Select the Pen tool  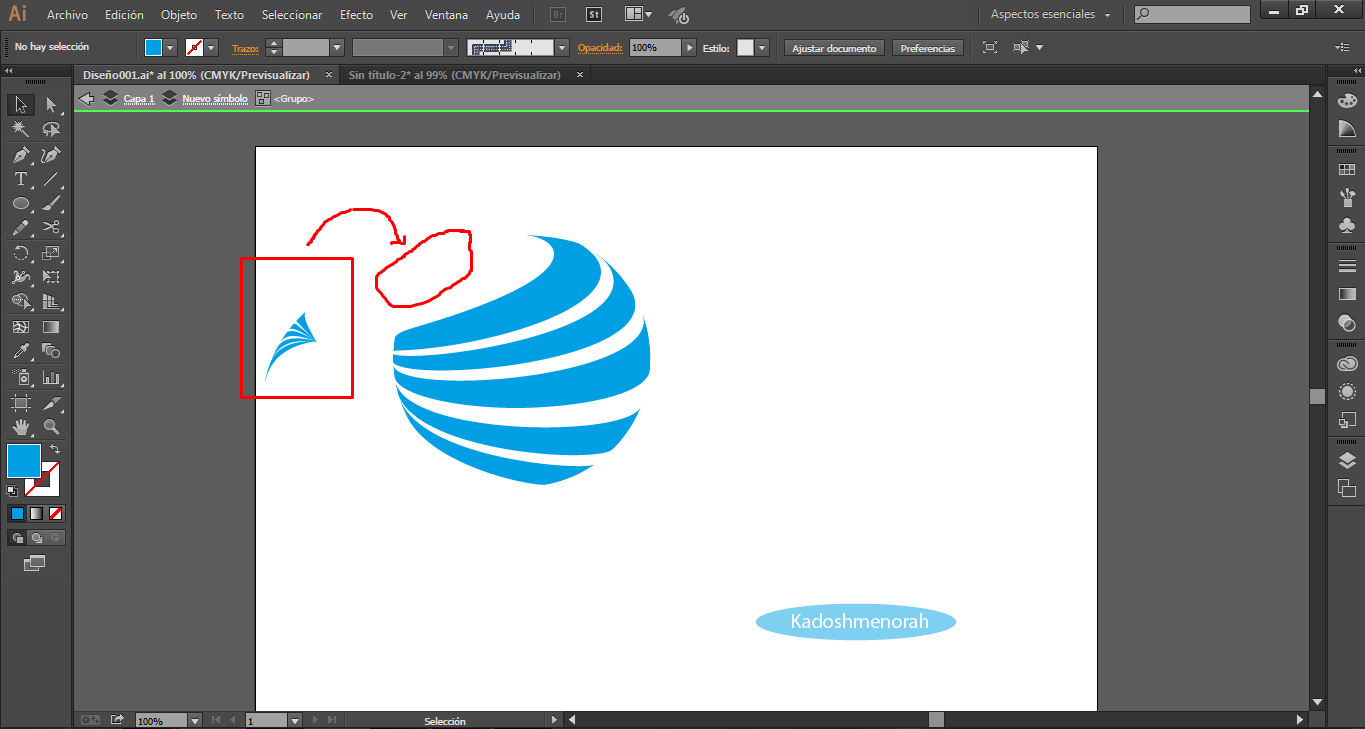[20, 155]
